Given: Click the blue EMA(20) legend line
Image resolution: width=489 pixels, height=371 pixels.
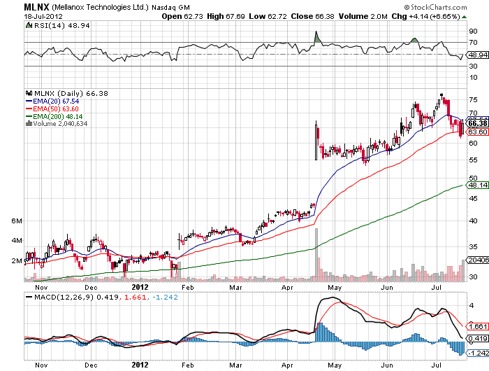Looking at the screenshot, I should coord(29,101).
